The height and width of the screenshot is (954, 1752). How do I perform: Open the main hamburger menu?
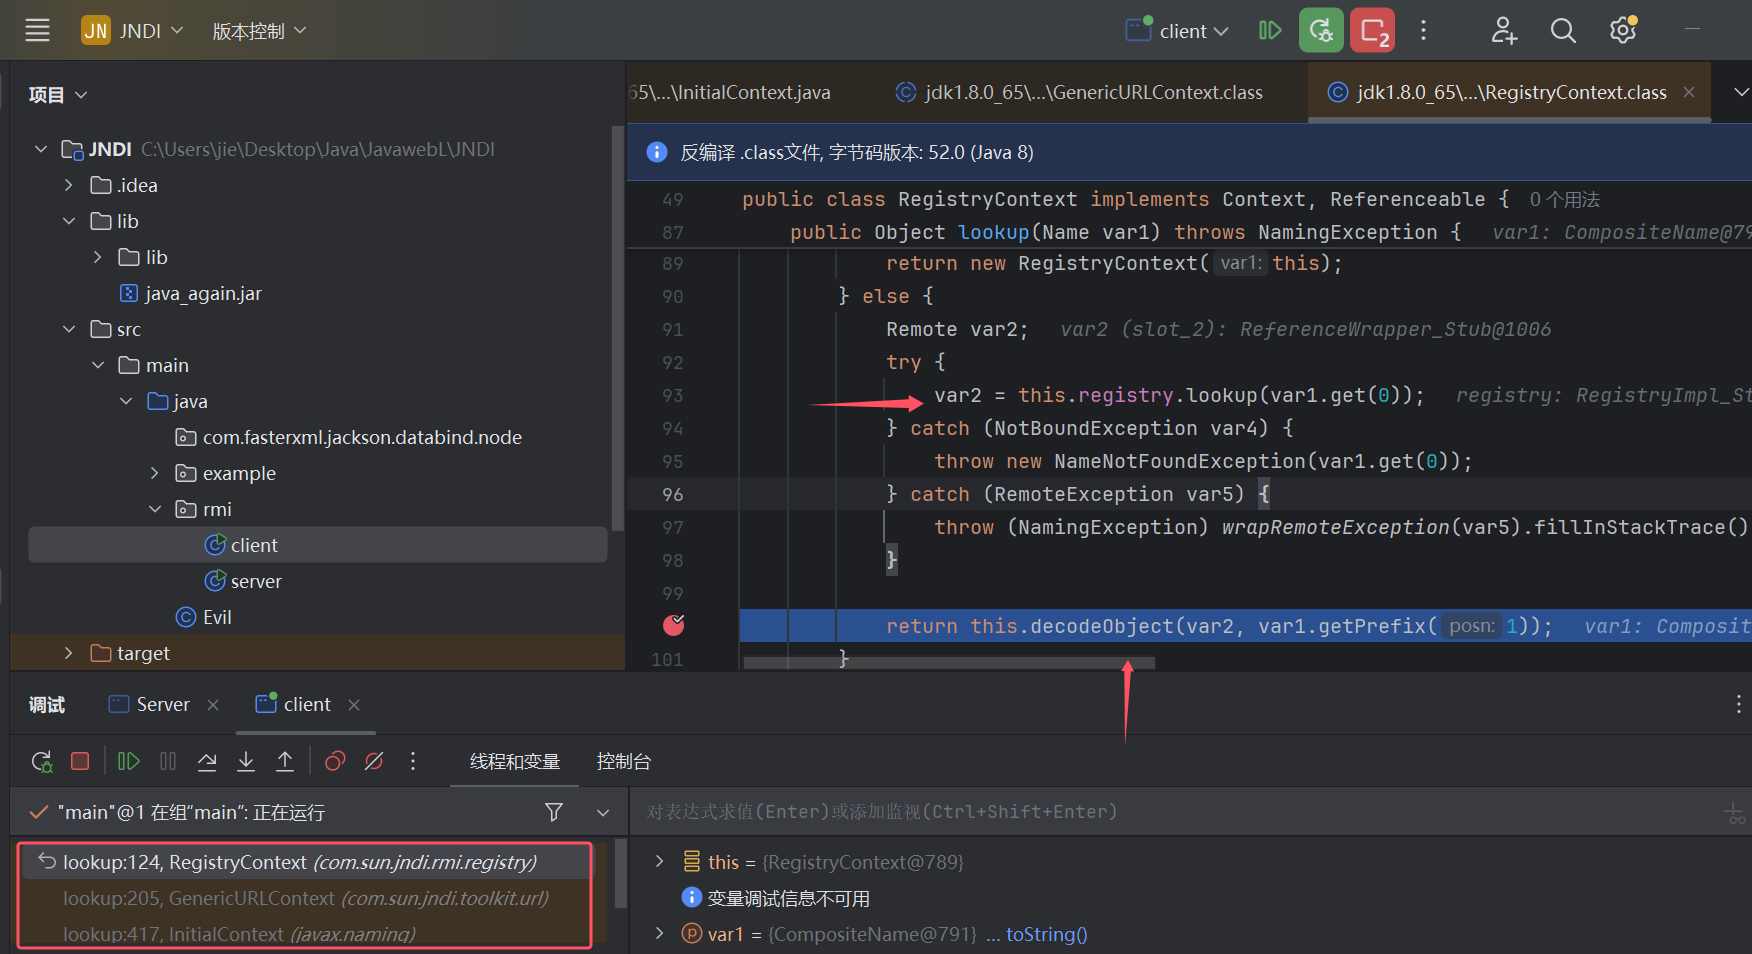[37, 30]
